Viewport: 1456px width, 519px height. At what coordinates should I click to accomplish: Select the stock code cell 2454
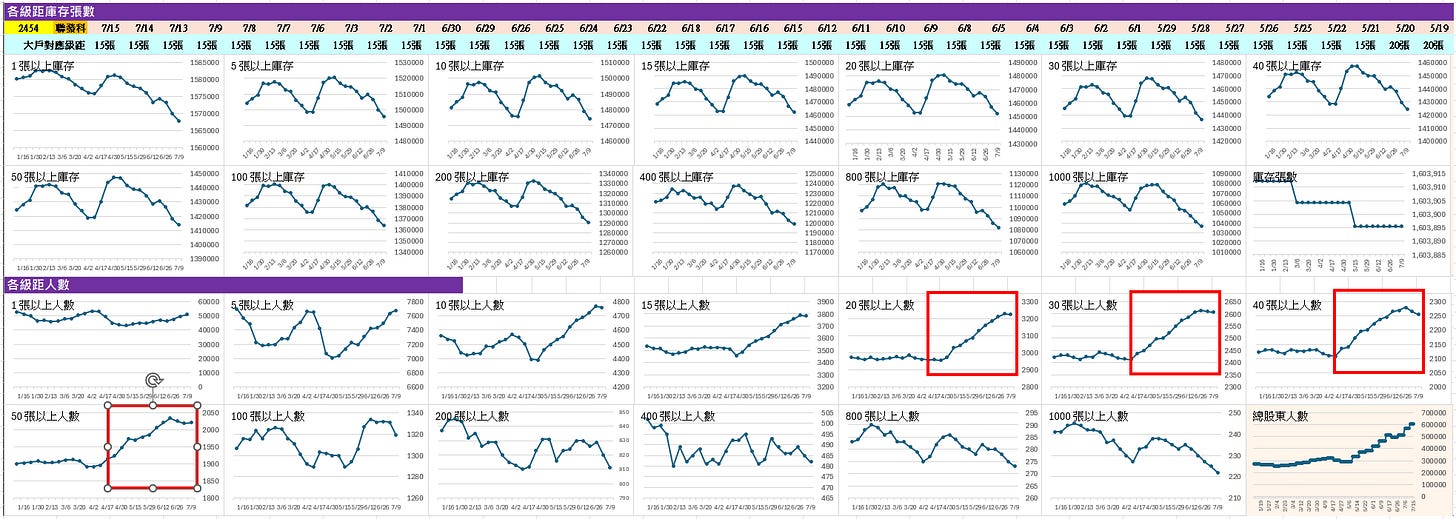click(29, 28)
